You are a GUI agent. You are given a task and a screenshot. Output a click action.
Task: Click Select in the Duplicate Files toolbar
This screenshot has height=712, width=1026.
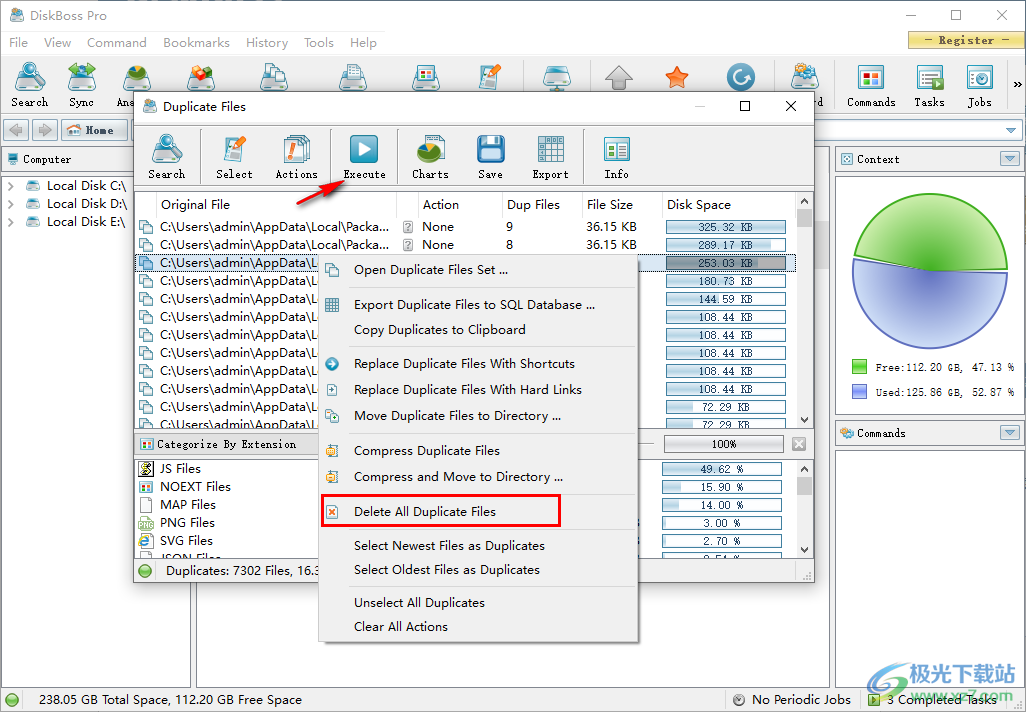coord(234,156)
